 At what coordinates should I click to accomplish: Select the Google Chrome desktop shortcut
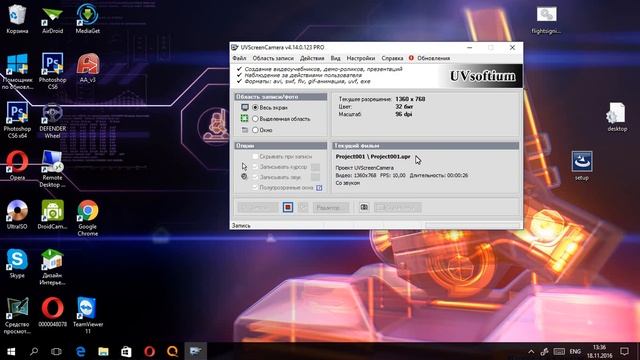point(87,218)
